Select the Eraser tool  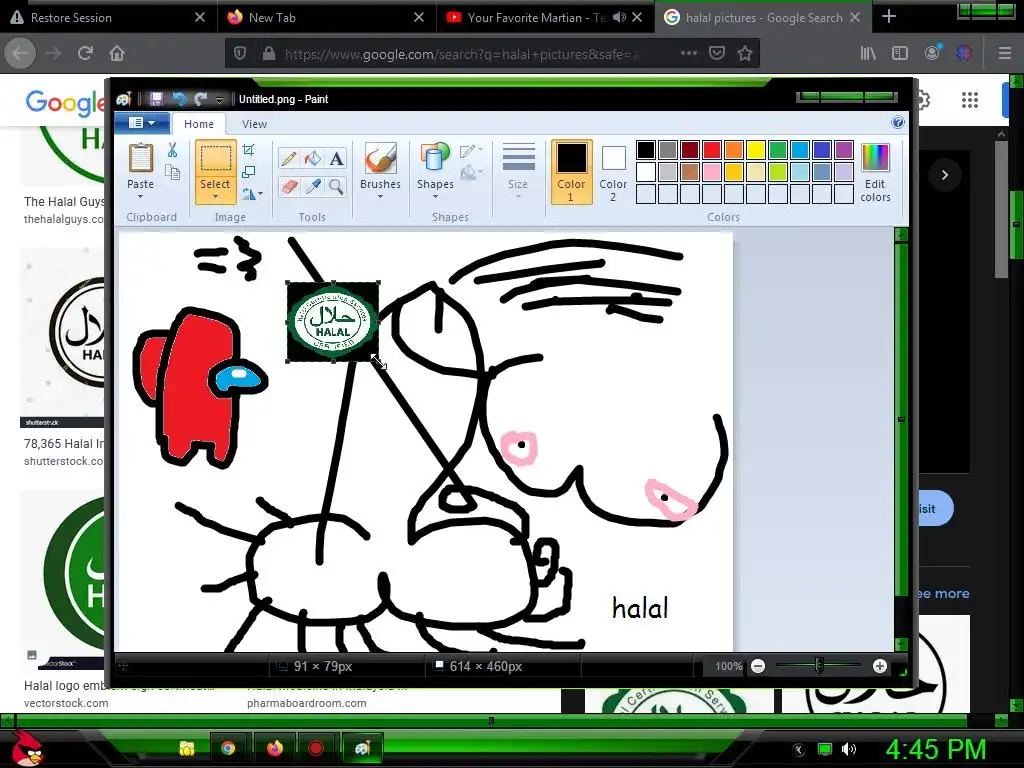289,187
